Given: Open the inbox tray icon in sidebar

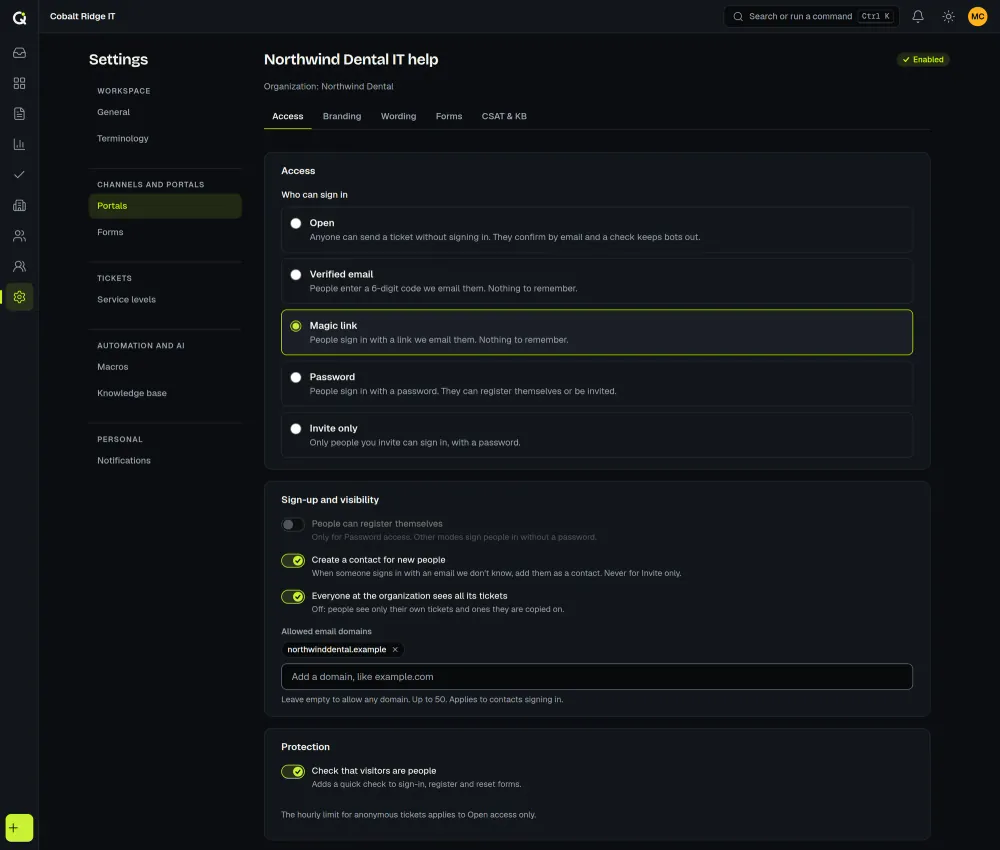Looking at the screenshot, I should [19, 53].
